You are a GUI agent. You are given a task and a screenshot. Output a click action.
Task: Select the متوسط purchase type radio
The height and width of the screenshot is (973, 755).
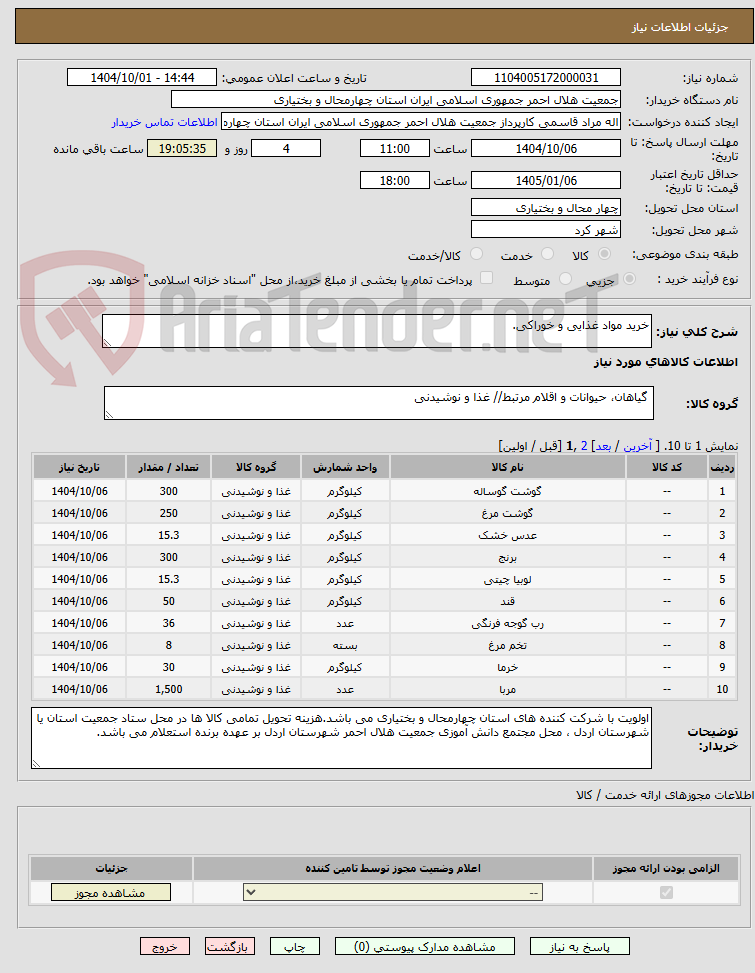[565, 279]
